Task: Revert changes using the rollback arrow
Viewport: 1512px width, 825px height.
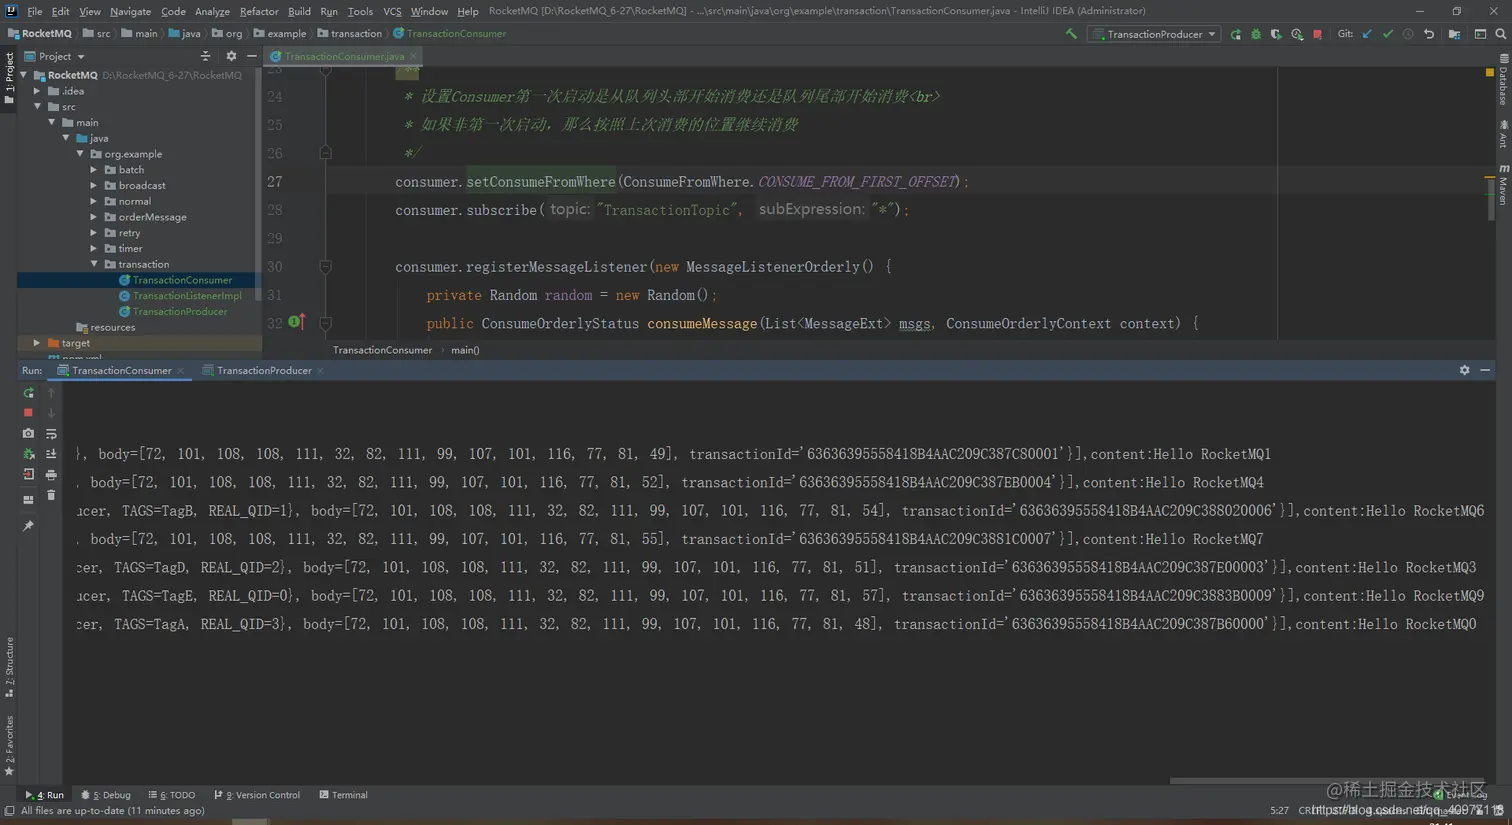Action: [1429, 34]
